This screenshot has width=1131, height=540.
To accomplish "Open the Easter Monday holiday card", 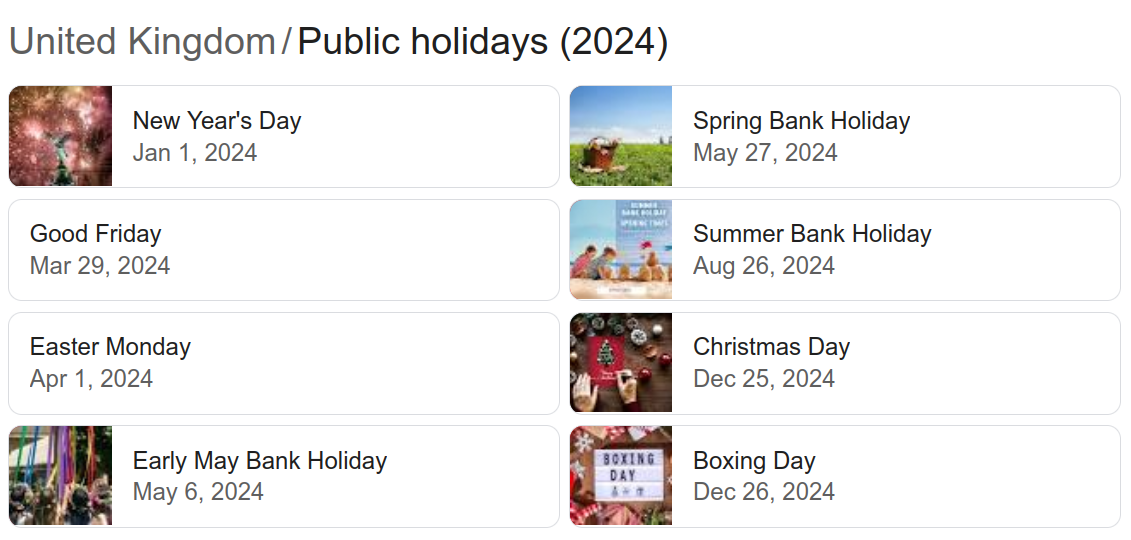I will [283, 363].
